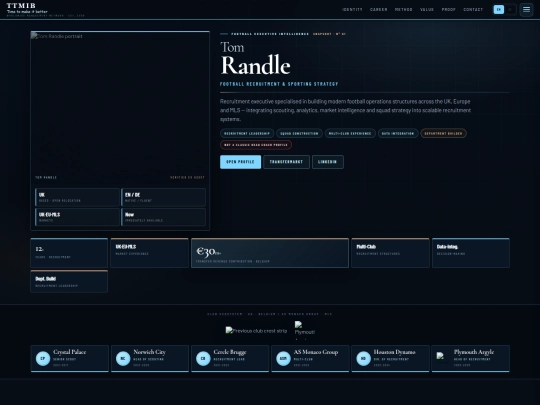
Task: Select the Houston Dynamo club card
Action: coord(390,359)
